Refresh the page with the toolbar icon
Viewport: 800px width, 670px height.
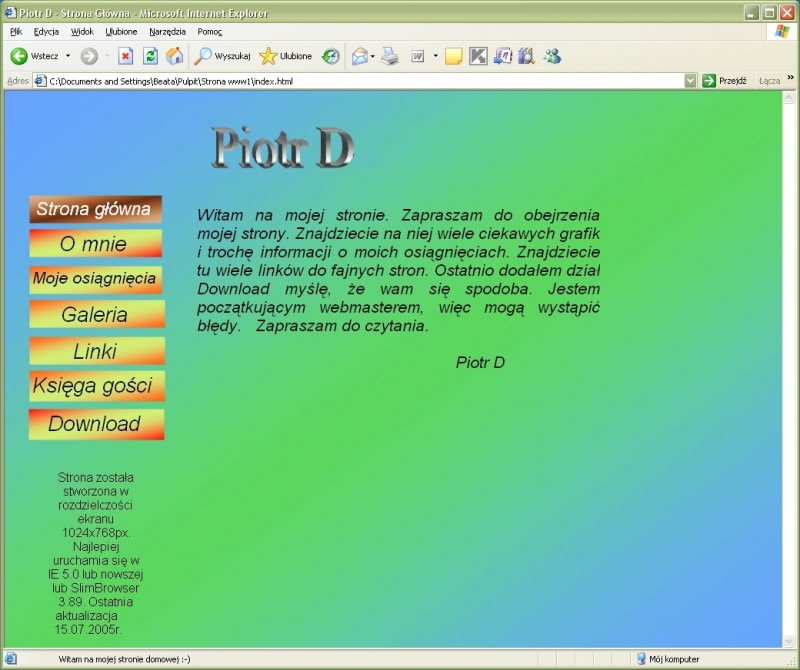tap(150, 56)
